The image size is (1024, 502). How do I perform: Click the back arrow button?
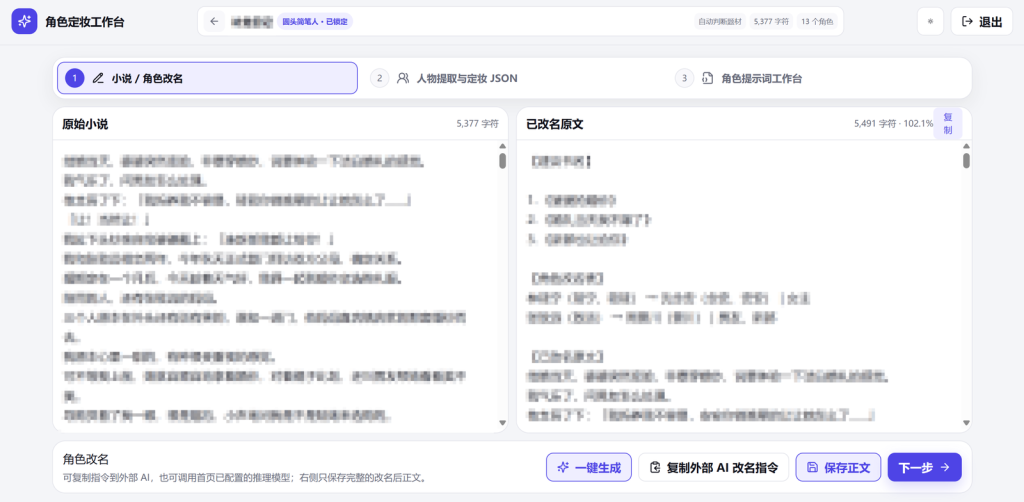[214, 22]
